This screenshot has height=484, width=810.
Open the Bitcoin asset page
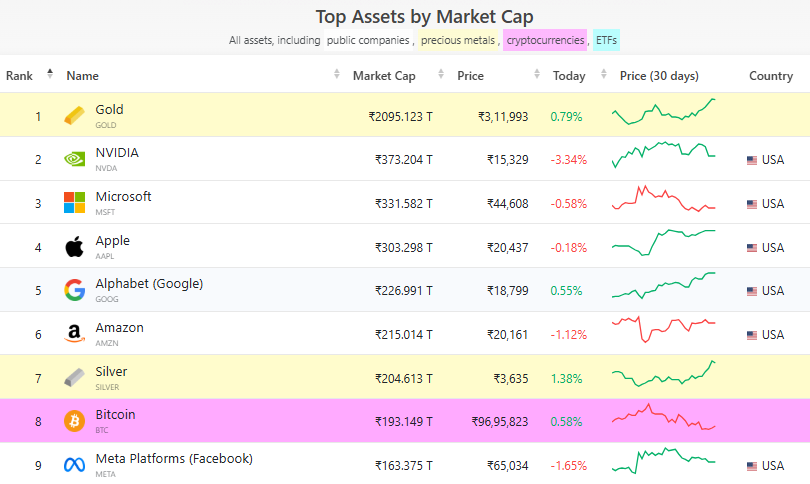tap(115, 414)
